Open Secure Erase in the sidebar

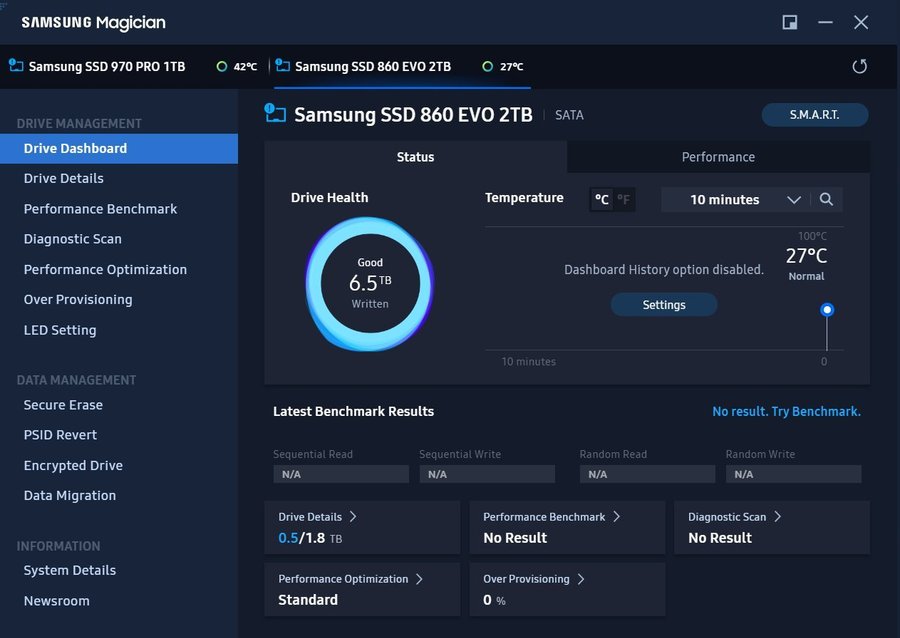[63, 405]
